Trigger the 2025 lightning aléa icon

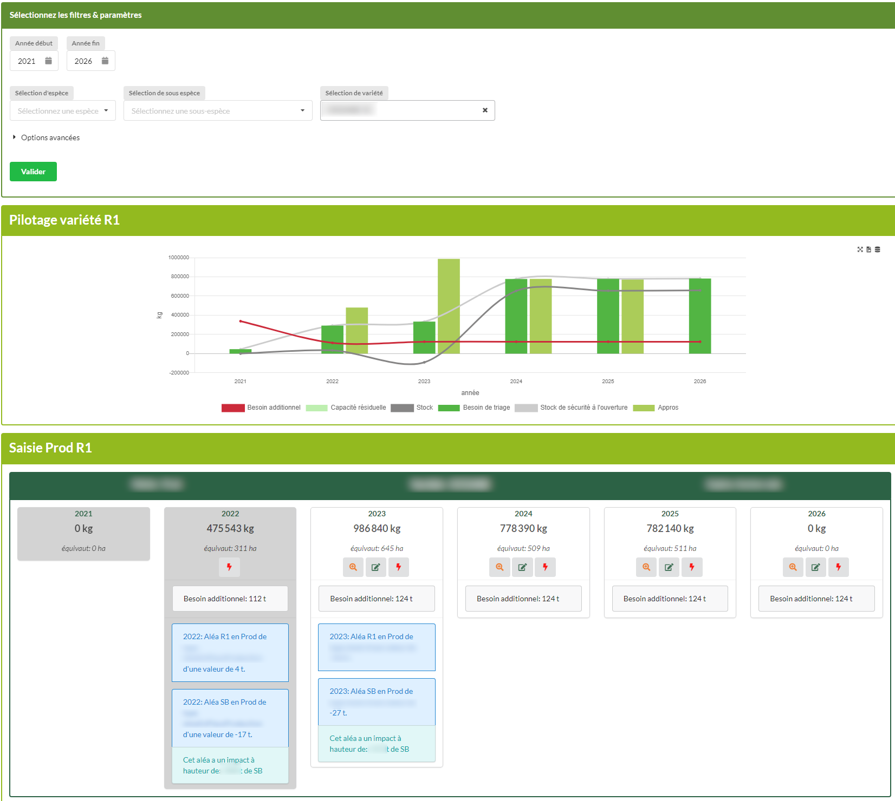[692, 567]
